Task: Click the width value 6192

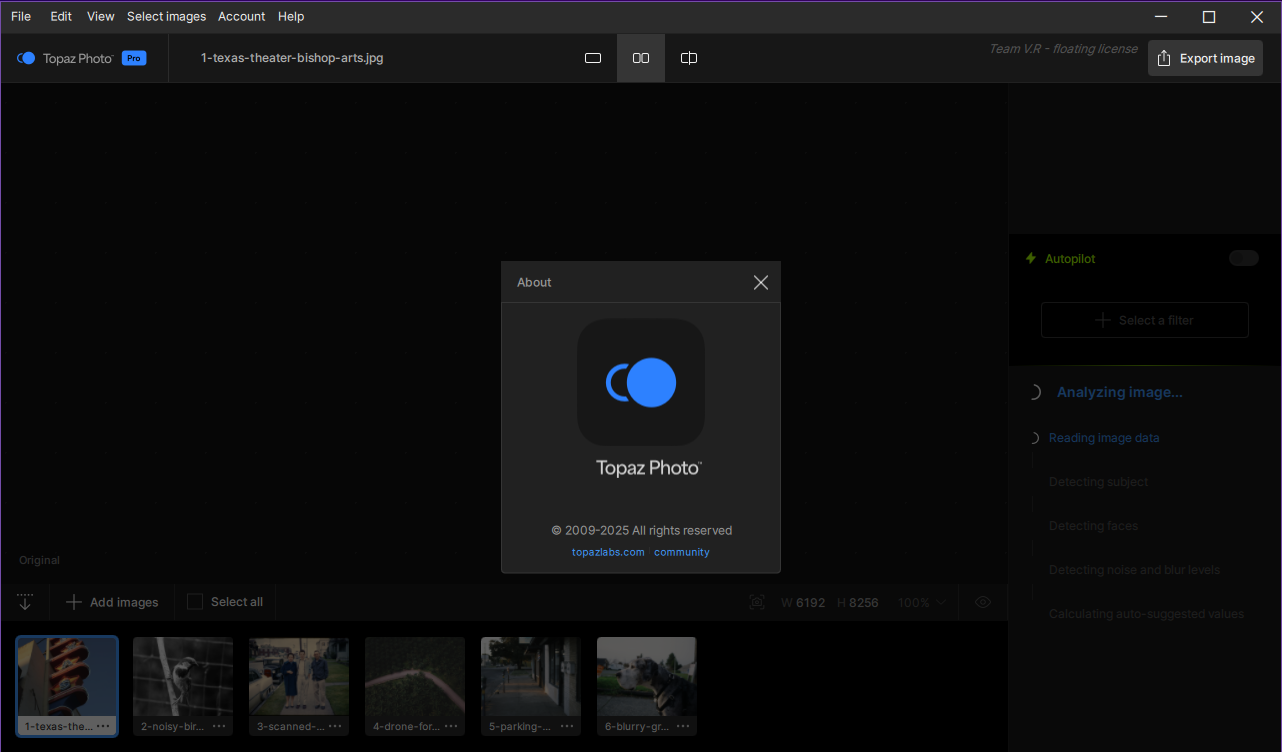Action: pyautogui.click(x=811, y=602)
